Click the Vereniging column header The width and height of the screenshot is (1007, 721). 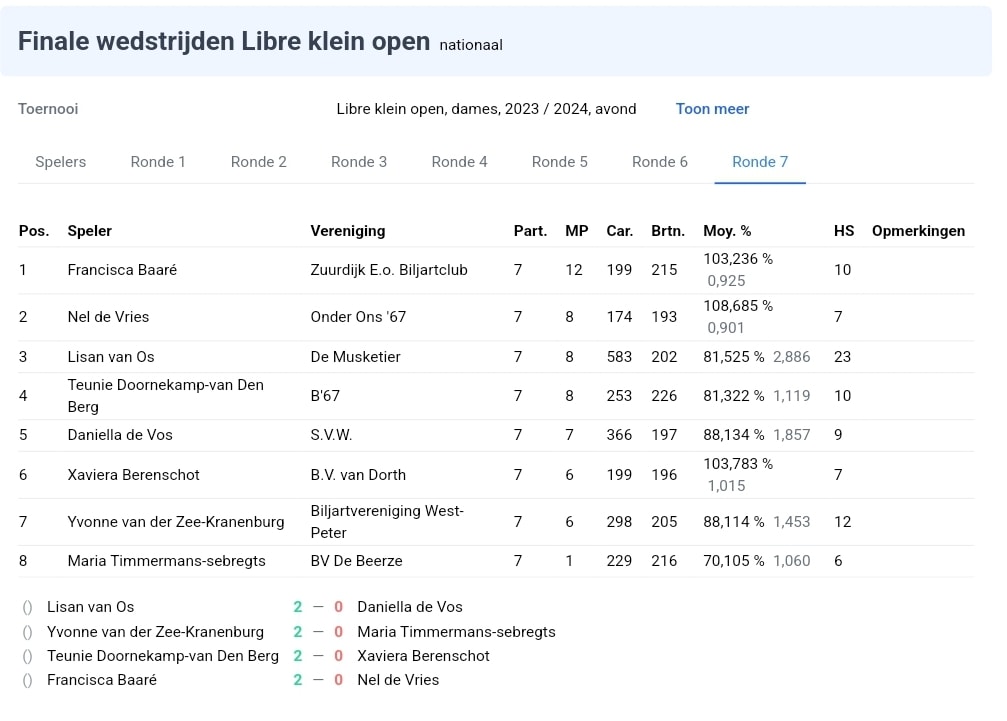348,231
